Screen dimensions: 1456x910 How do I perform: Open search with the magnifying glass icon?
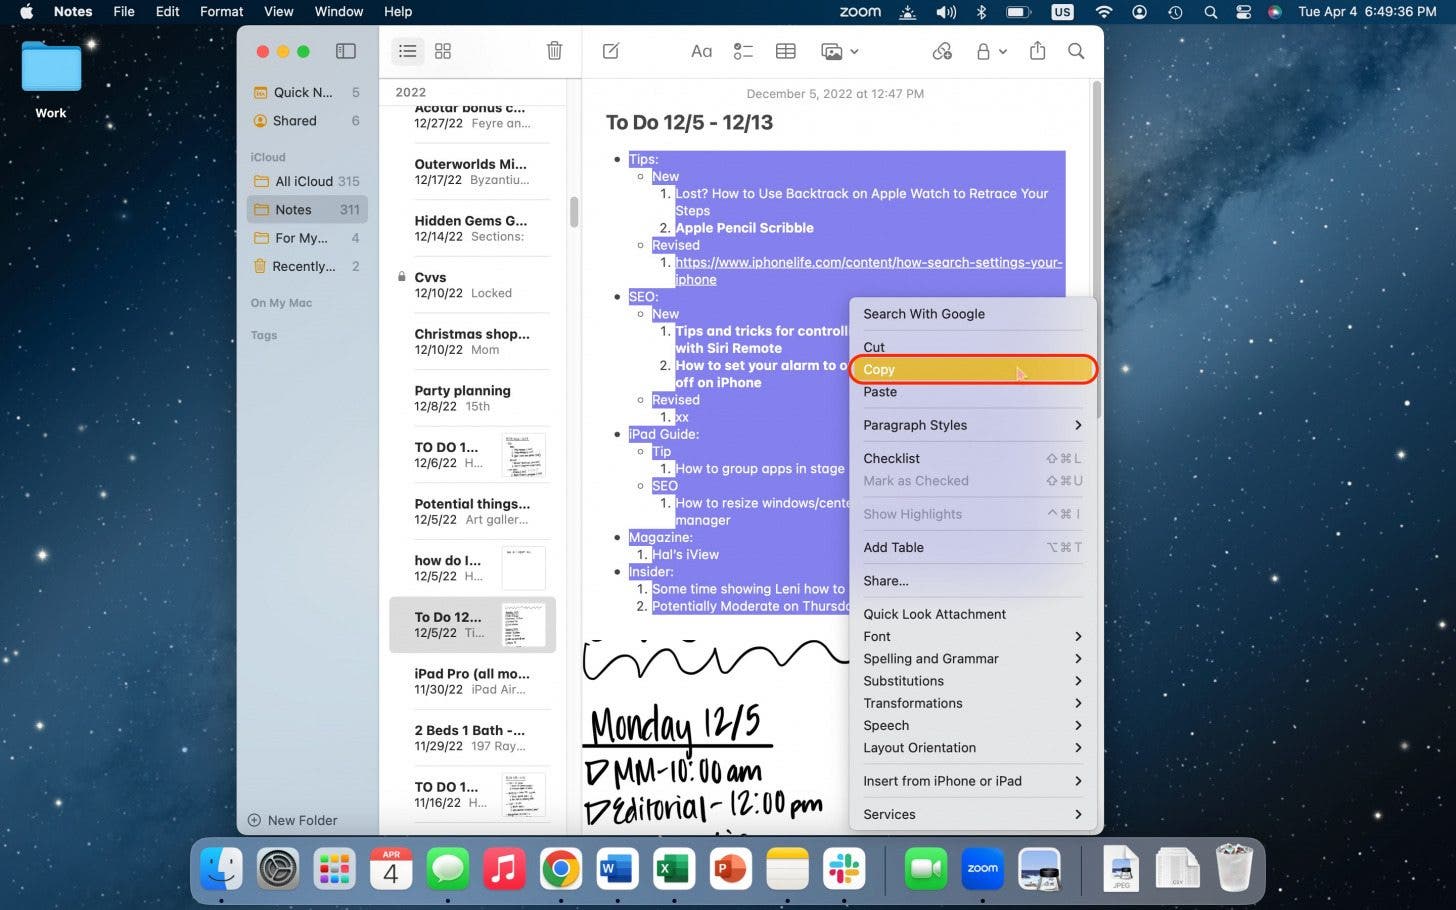point(1076,51)
